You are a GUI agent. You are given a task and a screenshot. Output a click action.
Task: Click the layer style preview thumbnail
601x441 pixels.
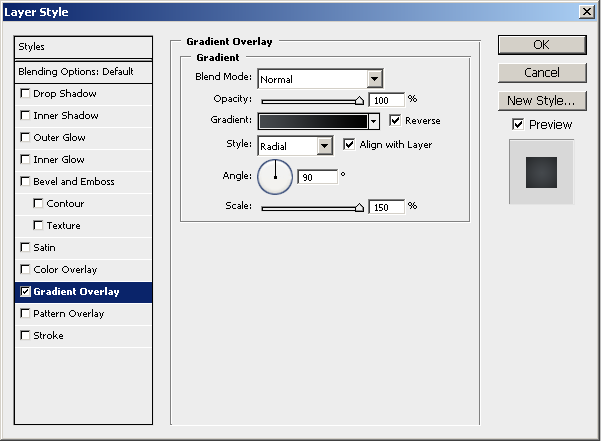[x=541, y=171]
